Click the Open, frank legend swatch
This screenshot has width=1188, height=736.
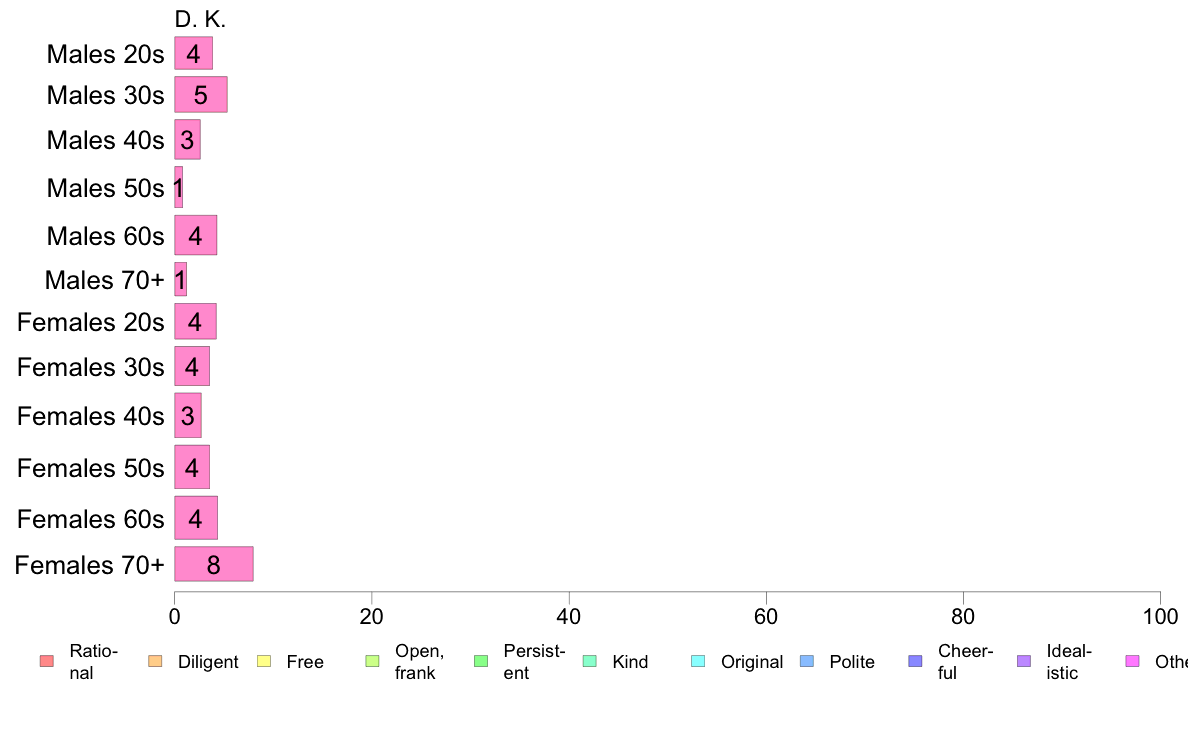pyautogui.click(x=372, y=661)
